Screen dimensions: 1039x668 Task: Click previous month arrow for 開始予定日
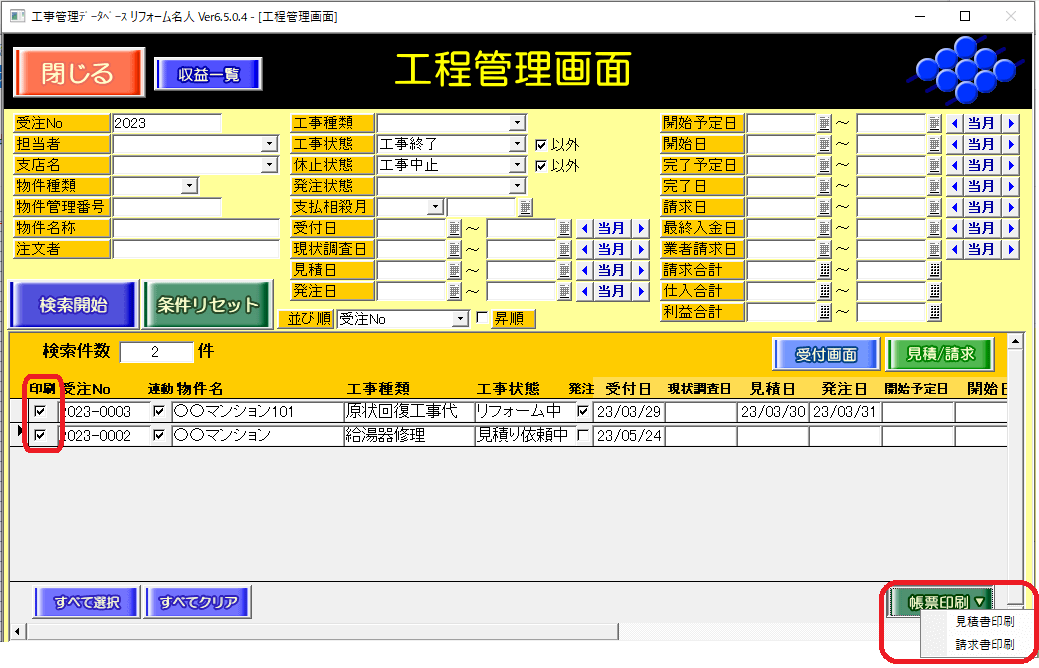(x=954, y=123)
